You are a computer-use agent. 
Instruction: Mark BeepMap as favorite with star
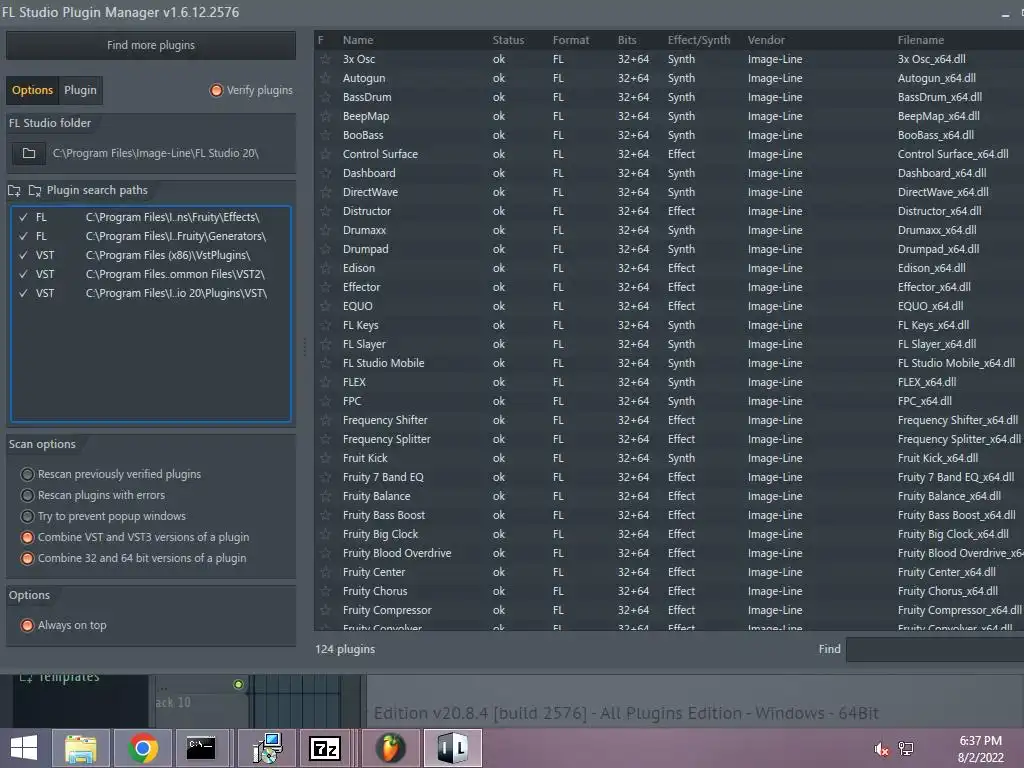pyautogui.click(x=325, y=116)
